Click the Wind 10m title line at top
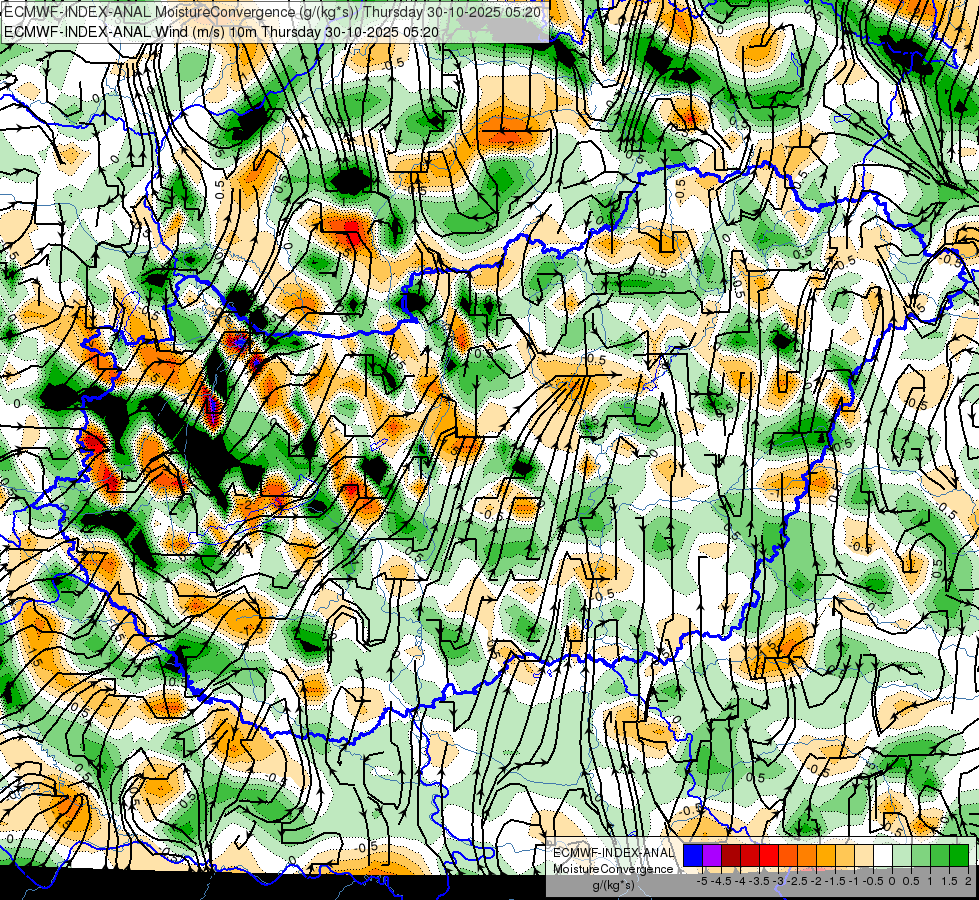 tap(221, 31)
